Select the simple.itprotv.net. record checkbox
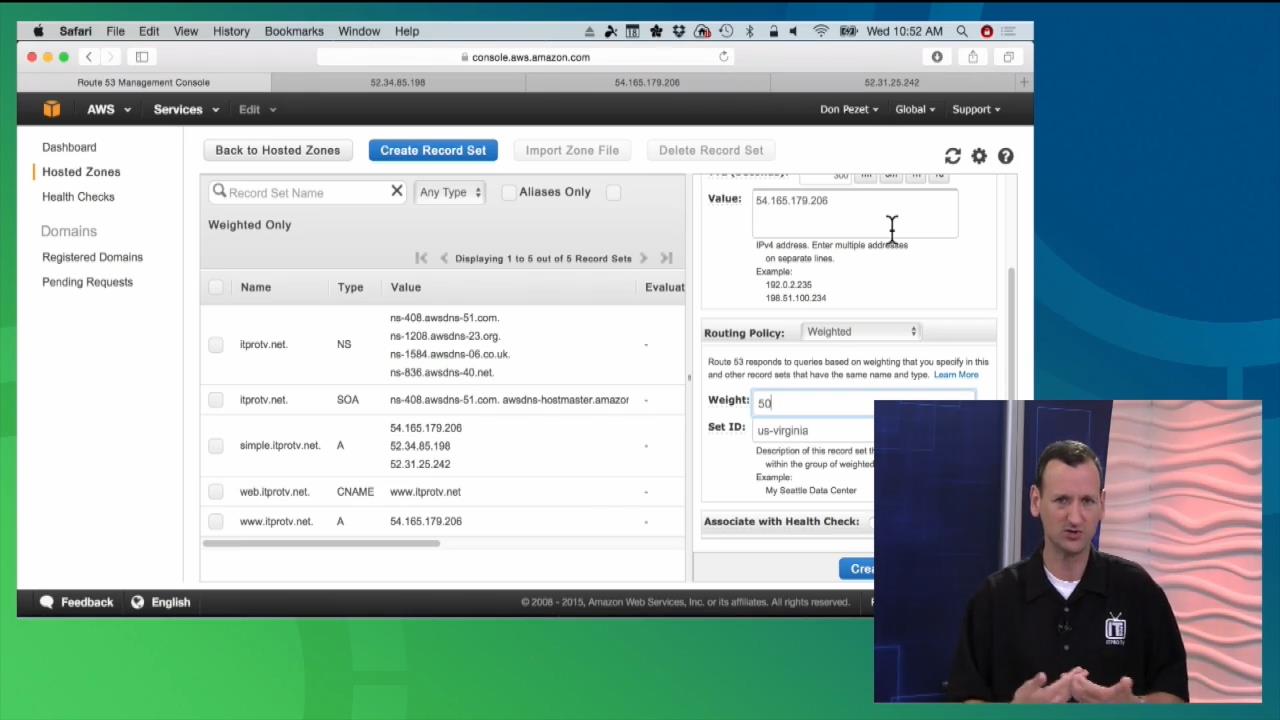This screenshot has height=720, width=1280. 216,445
